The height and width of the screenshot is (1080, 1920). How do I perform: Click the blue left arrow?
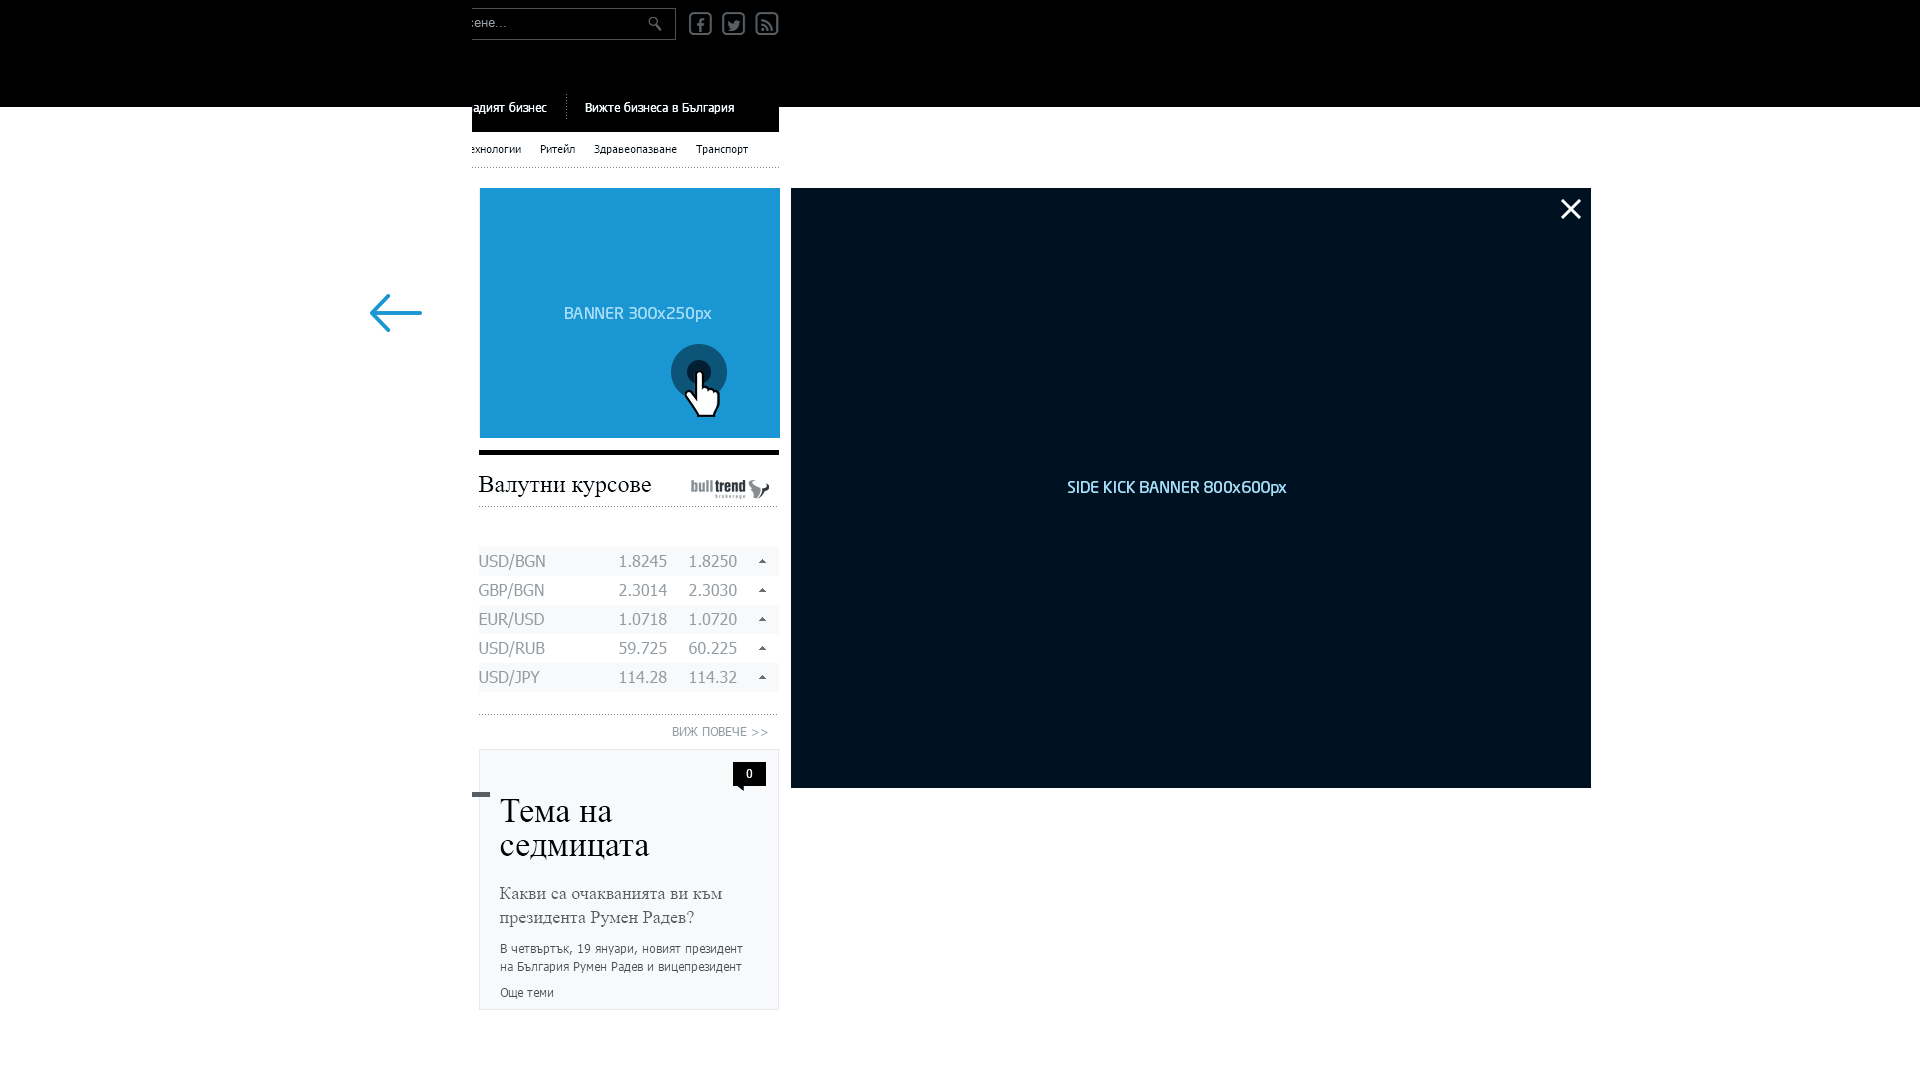[396, 313]
